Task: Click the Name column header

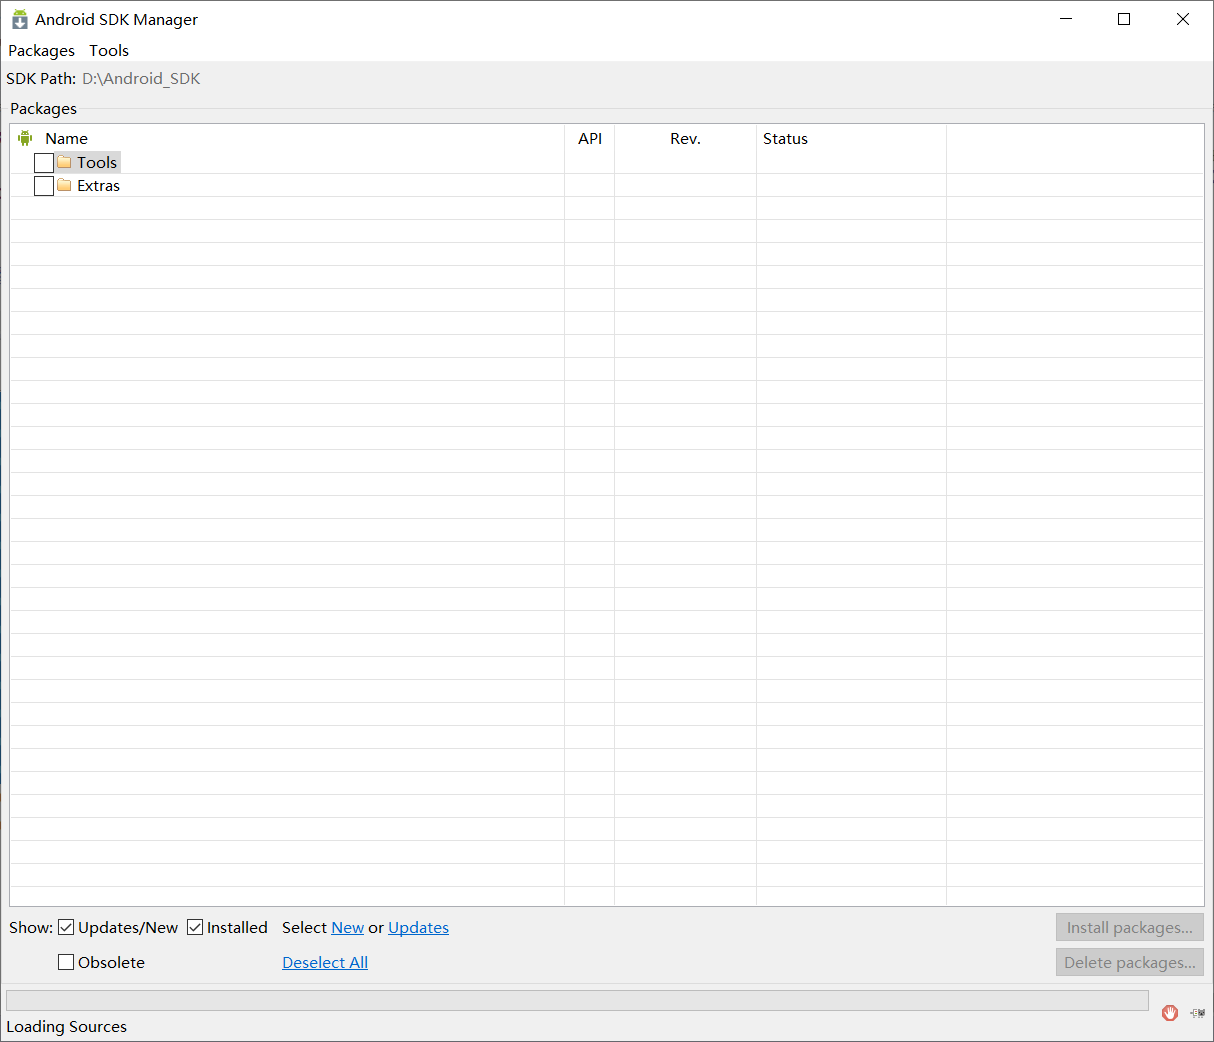Action: (66, 138)
